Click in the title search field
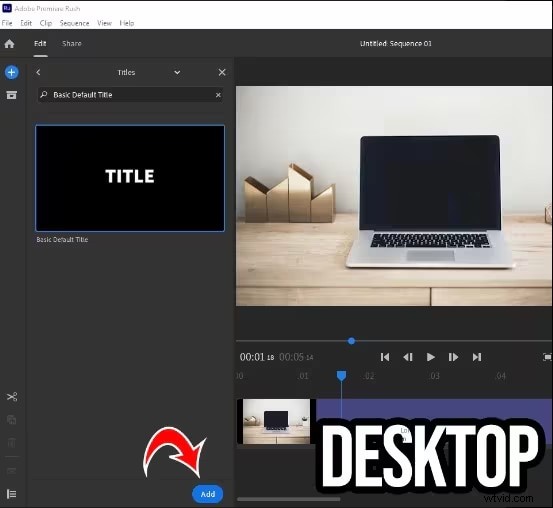 [x=130, y=95]
